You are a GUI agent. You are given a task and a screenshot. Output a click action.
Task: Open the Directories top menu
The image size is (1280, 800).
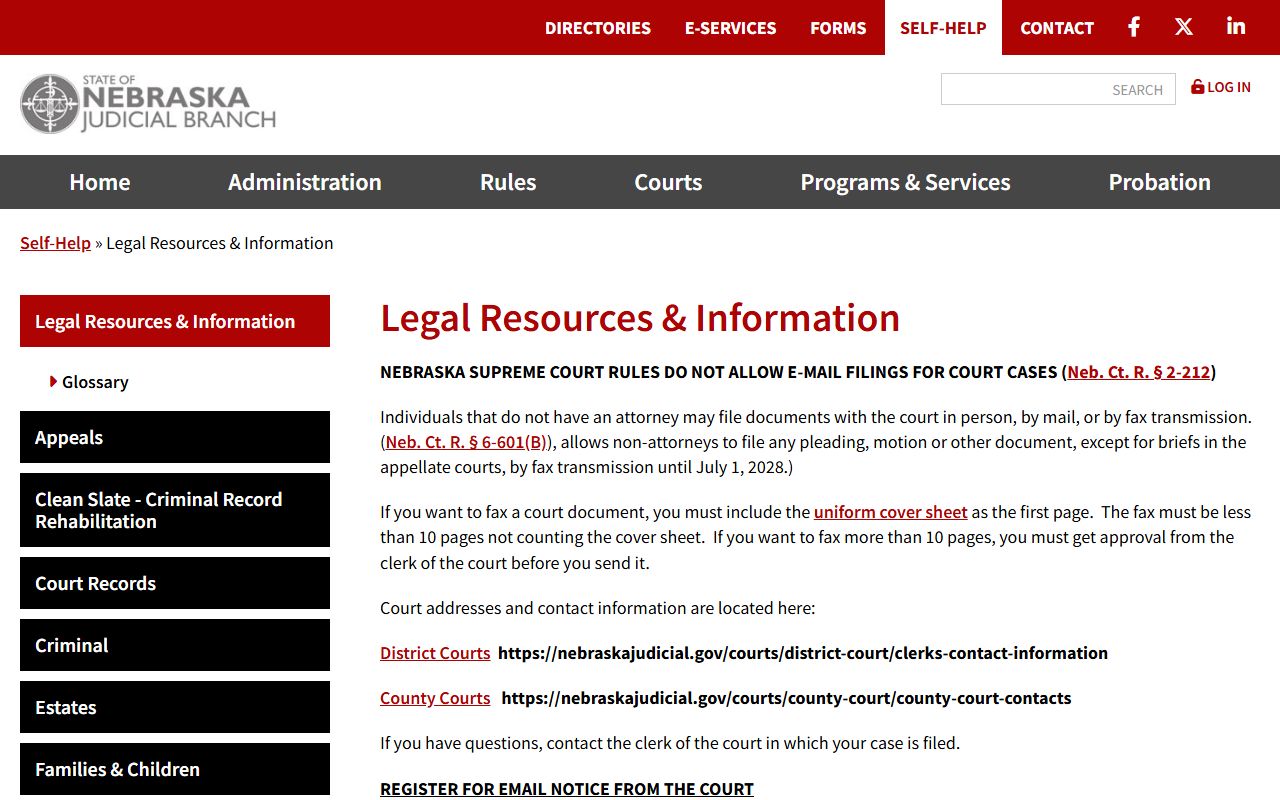598,28
